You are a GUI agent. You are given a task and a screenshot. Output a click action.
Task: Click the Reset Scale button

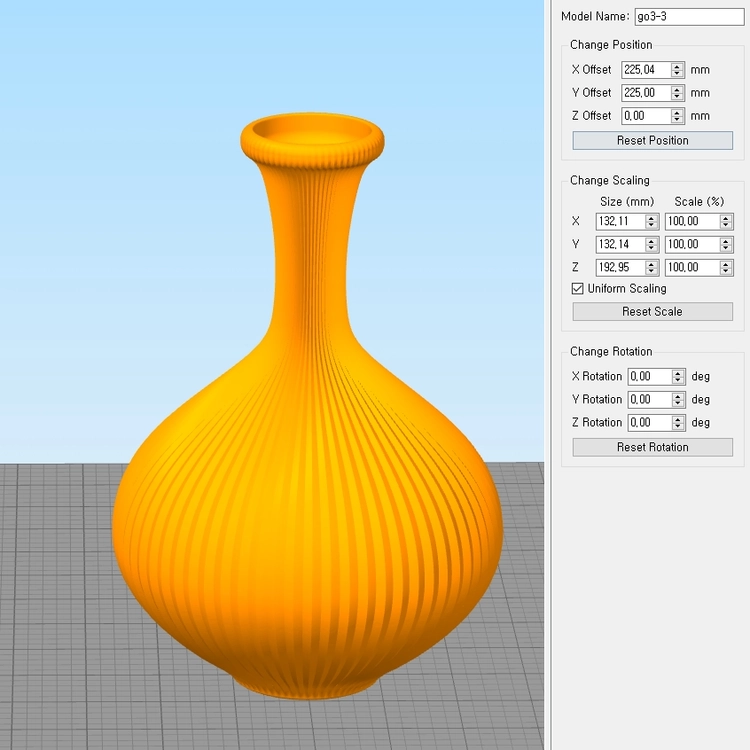click(x=652, y=311)
